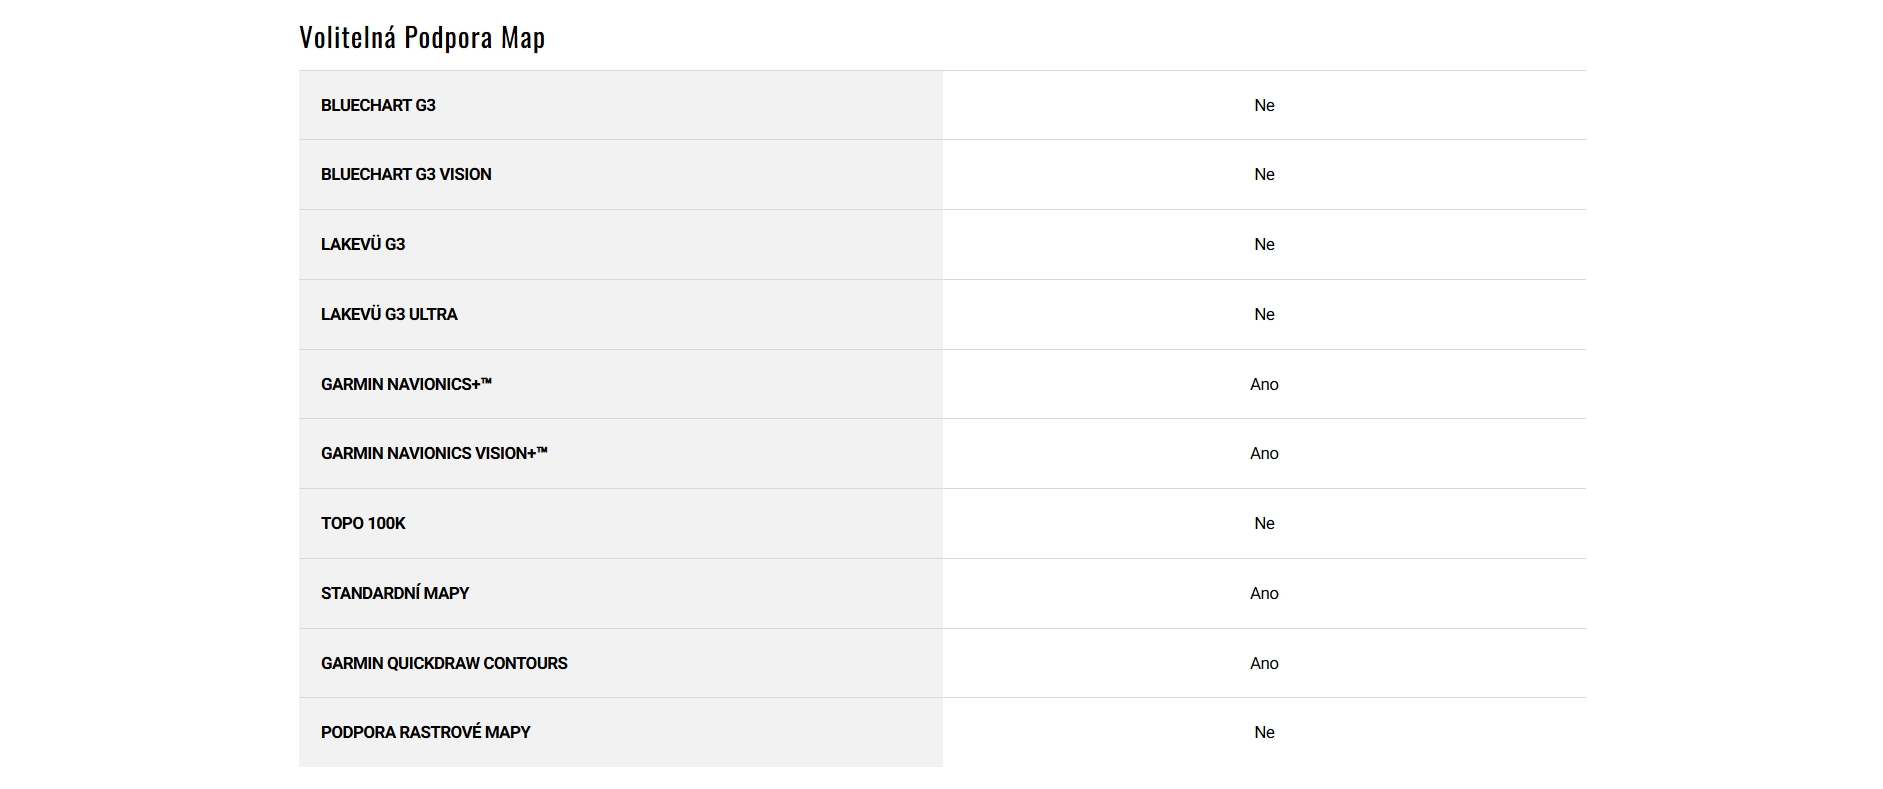The width and height of the screenshot is (1883, 789).
Task: Select the GARMIN QUICKDRAW CONTOURS label
Action: point(444,663)
